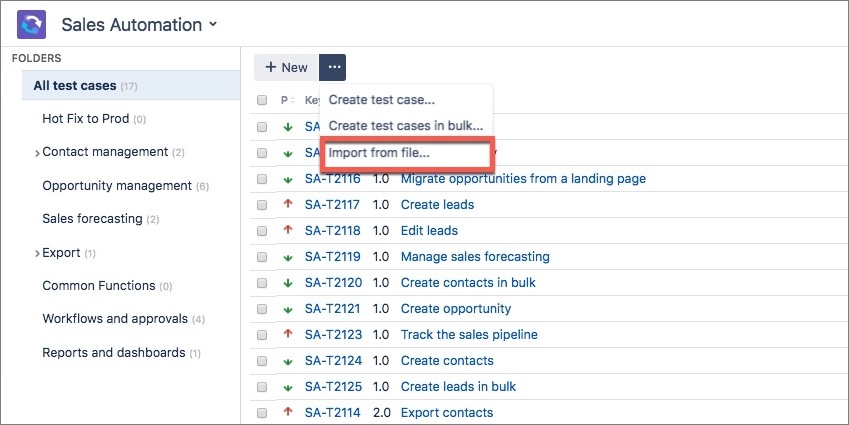
Task: Click the green priority arrow beside SA-T2120
Action: (288, 283)
